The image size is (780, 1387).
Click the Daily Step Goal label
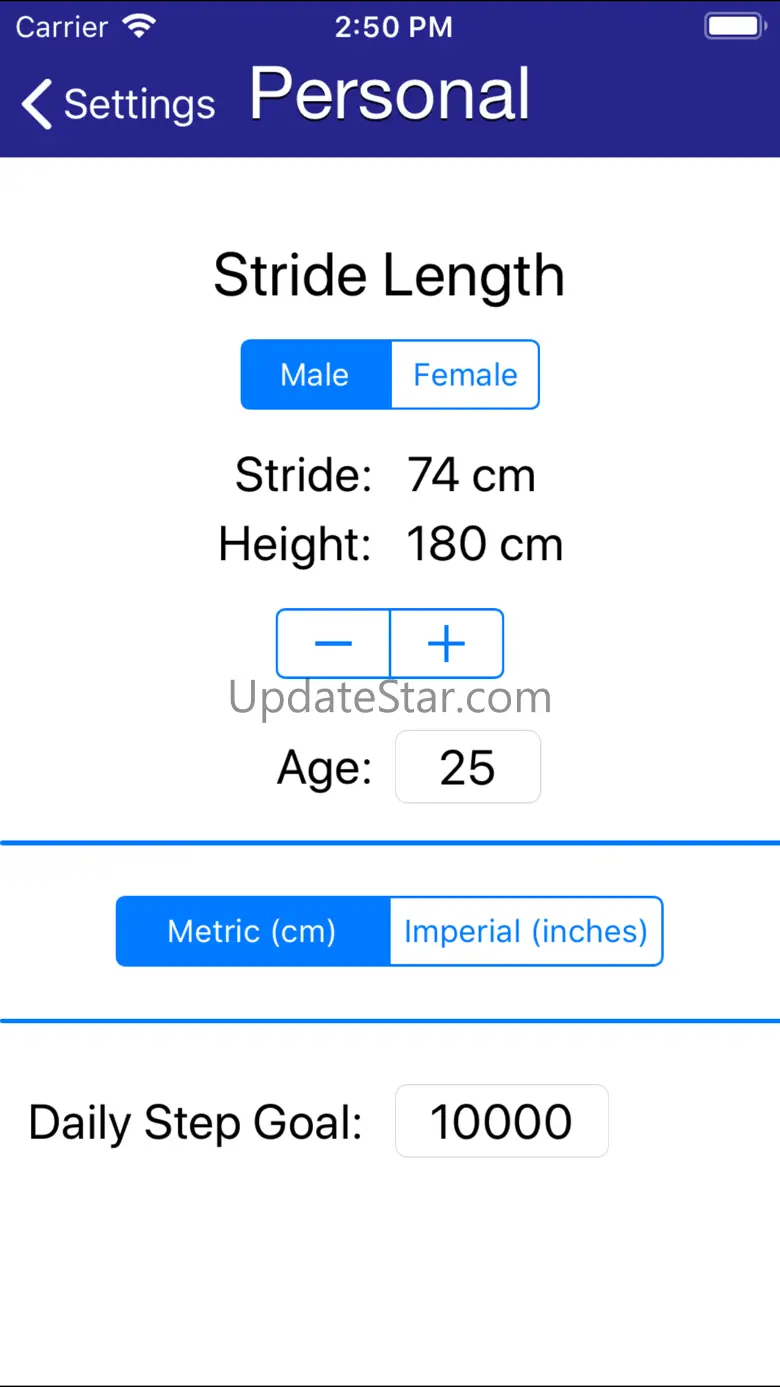pos(195,1122)
